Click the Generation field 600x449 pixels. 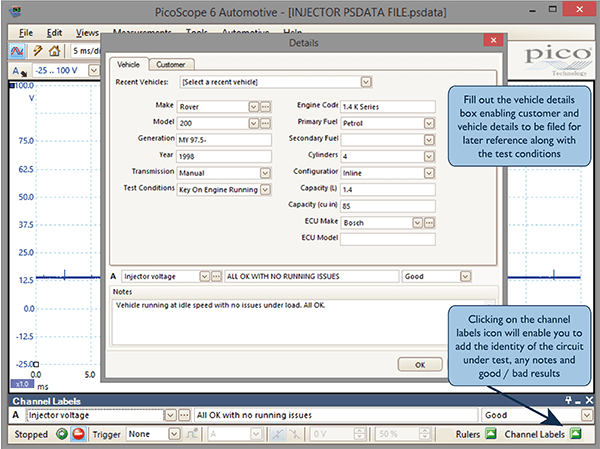(224, 140)
